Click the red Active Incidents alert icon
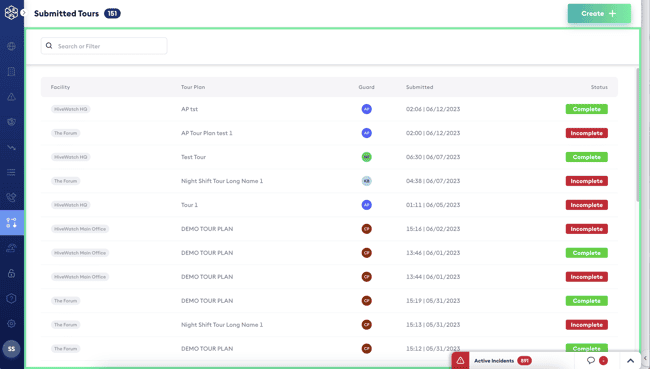 click(460, 361)
